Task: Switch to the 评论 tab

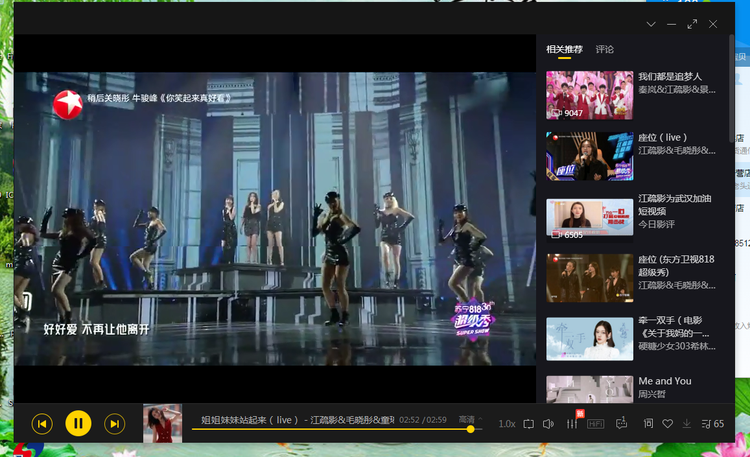Action: (605, 49)
